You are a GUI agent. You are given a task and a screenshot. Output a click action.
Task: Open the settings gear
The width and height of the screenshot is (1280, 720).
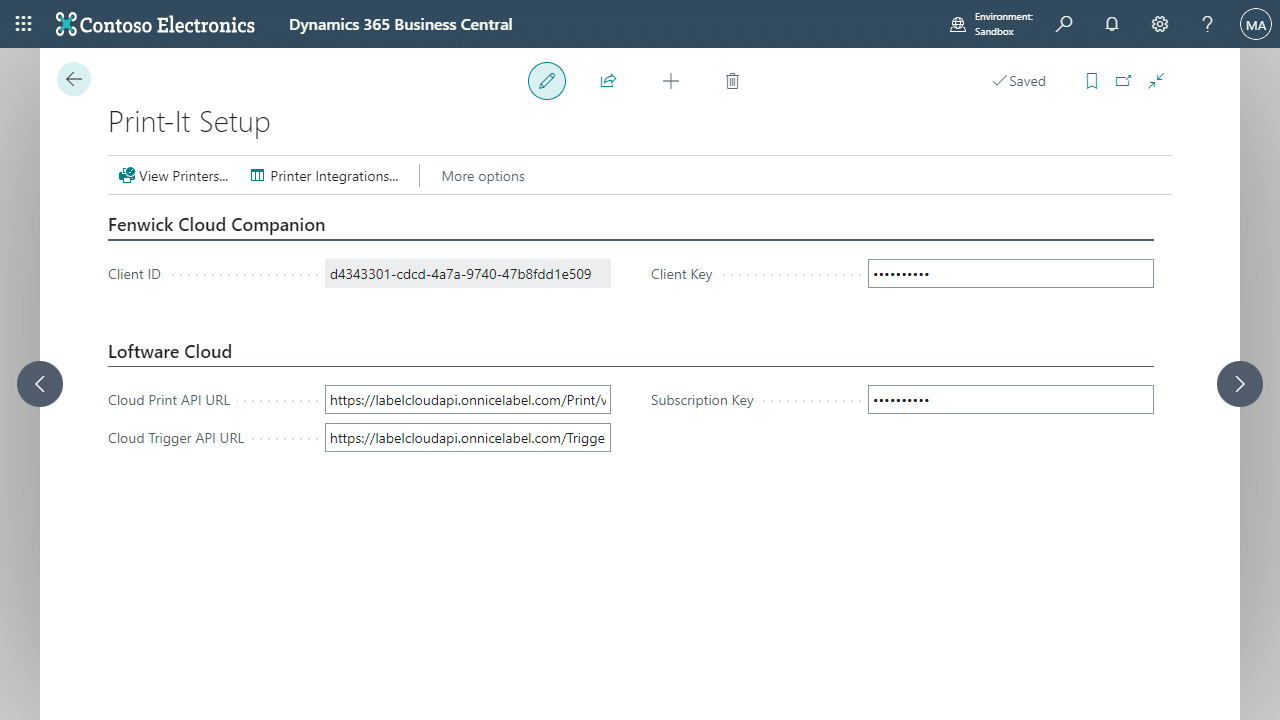pos(1160,24)
